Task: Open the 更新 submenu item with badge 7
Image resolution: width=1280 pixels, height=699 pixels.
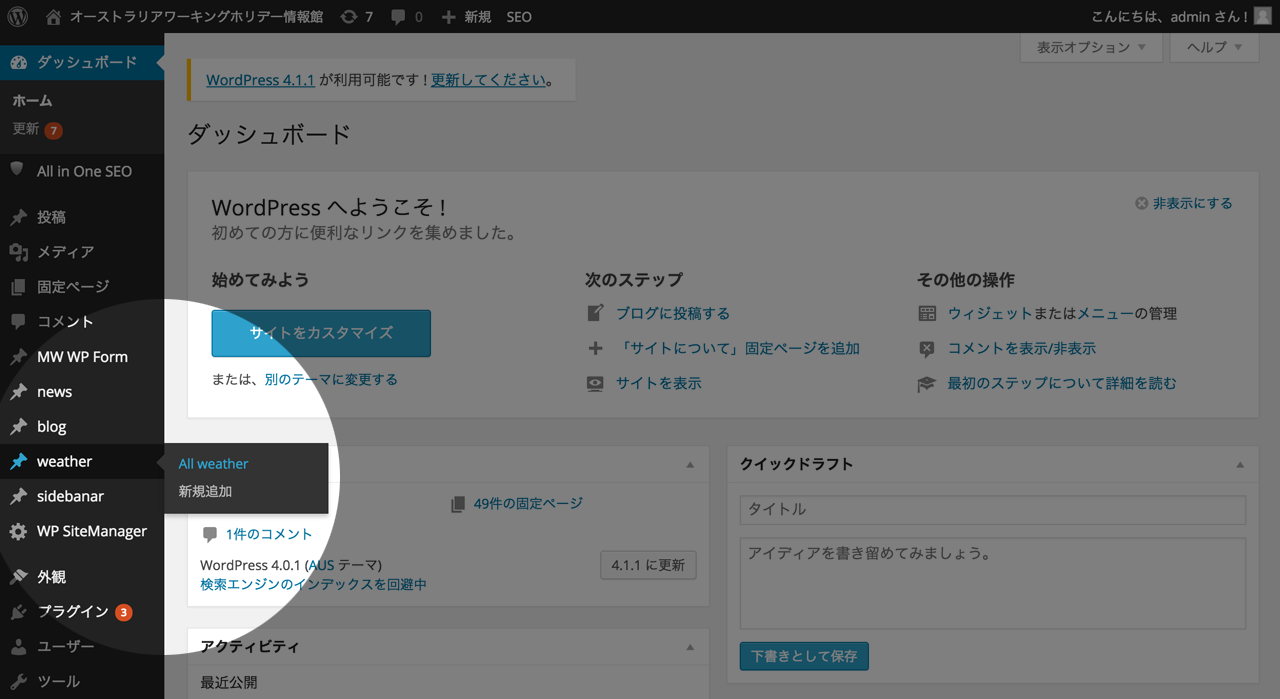Action: tap(37, 129)
